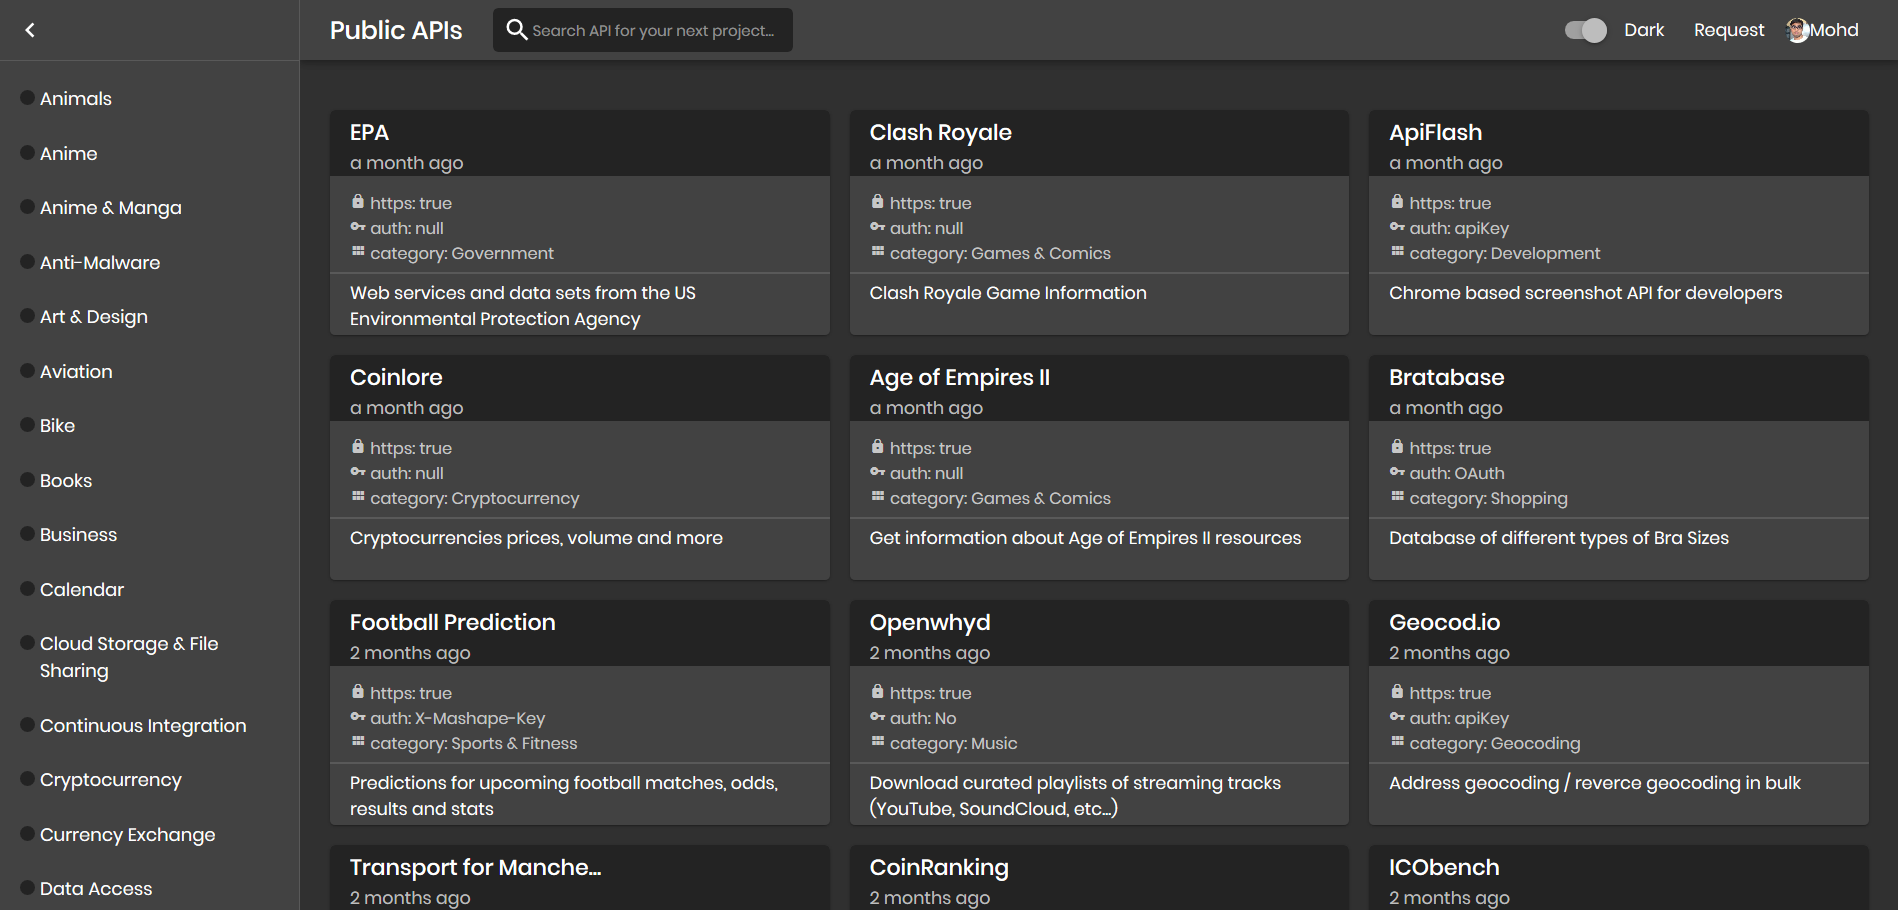Viewport: 1898px width, 910px height.
Task: Click the category grid icon on the EPA card
Action: coord(358,252)
